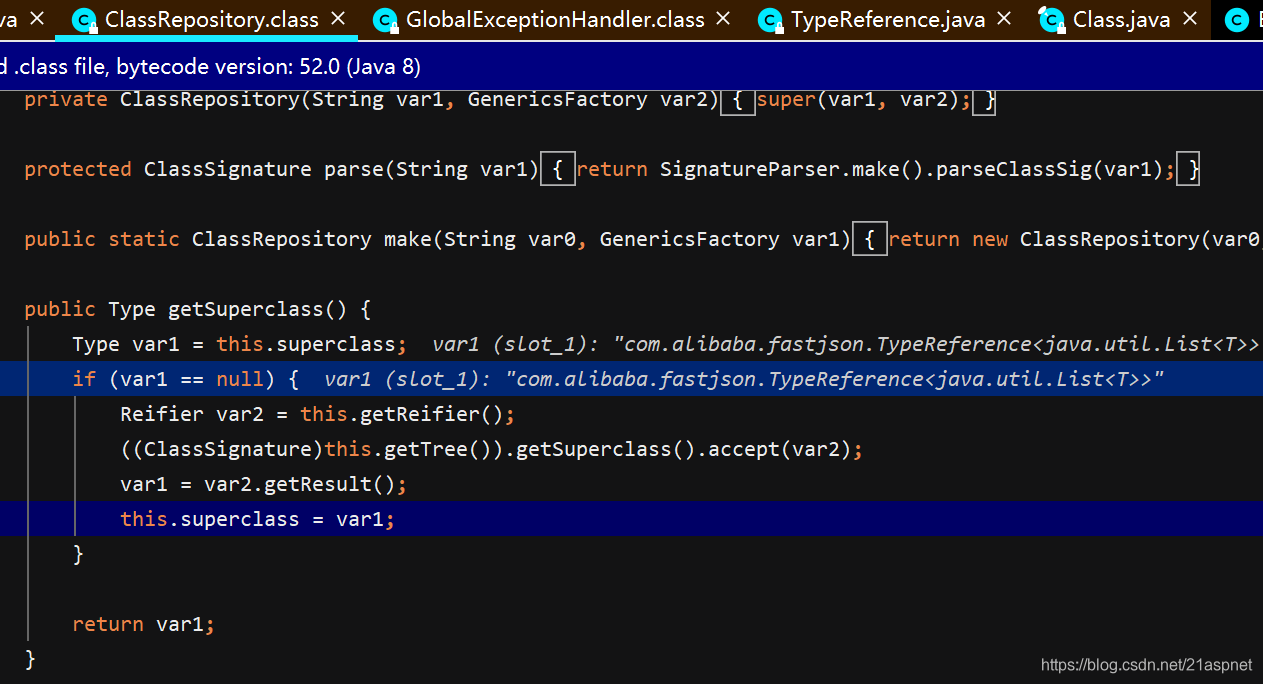The width and height of the screenshot is (1263, 684).
Task: Expand the folded ClassRepository constructor opening brace
Action: [x=737, y=100]
